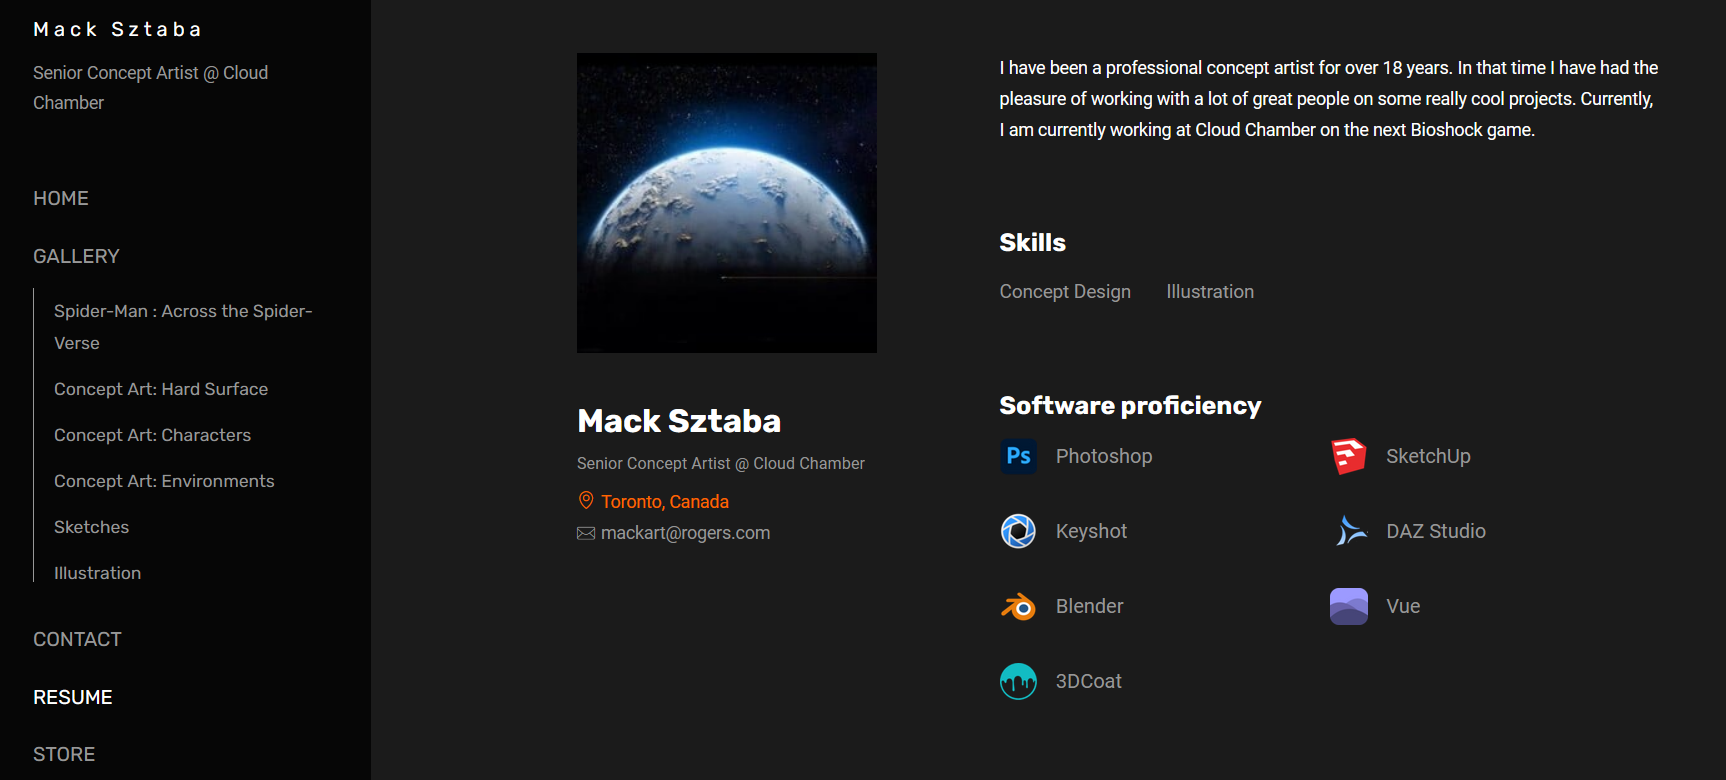
Task: Select the Keyshot icon
Action: [1018, 531]
